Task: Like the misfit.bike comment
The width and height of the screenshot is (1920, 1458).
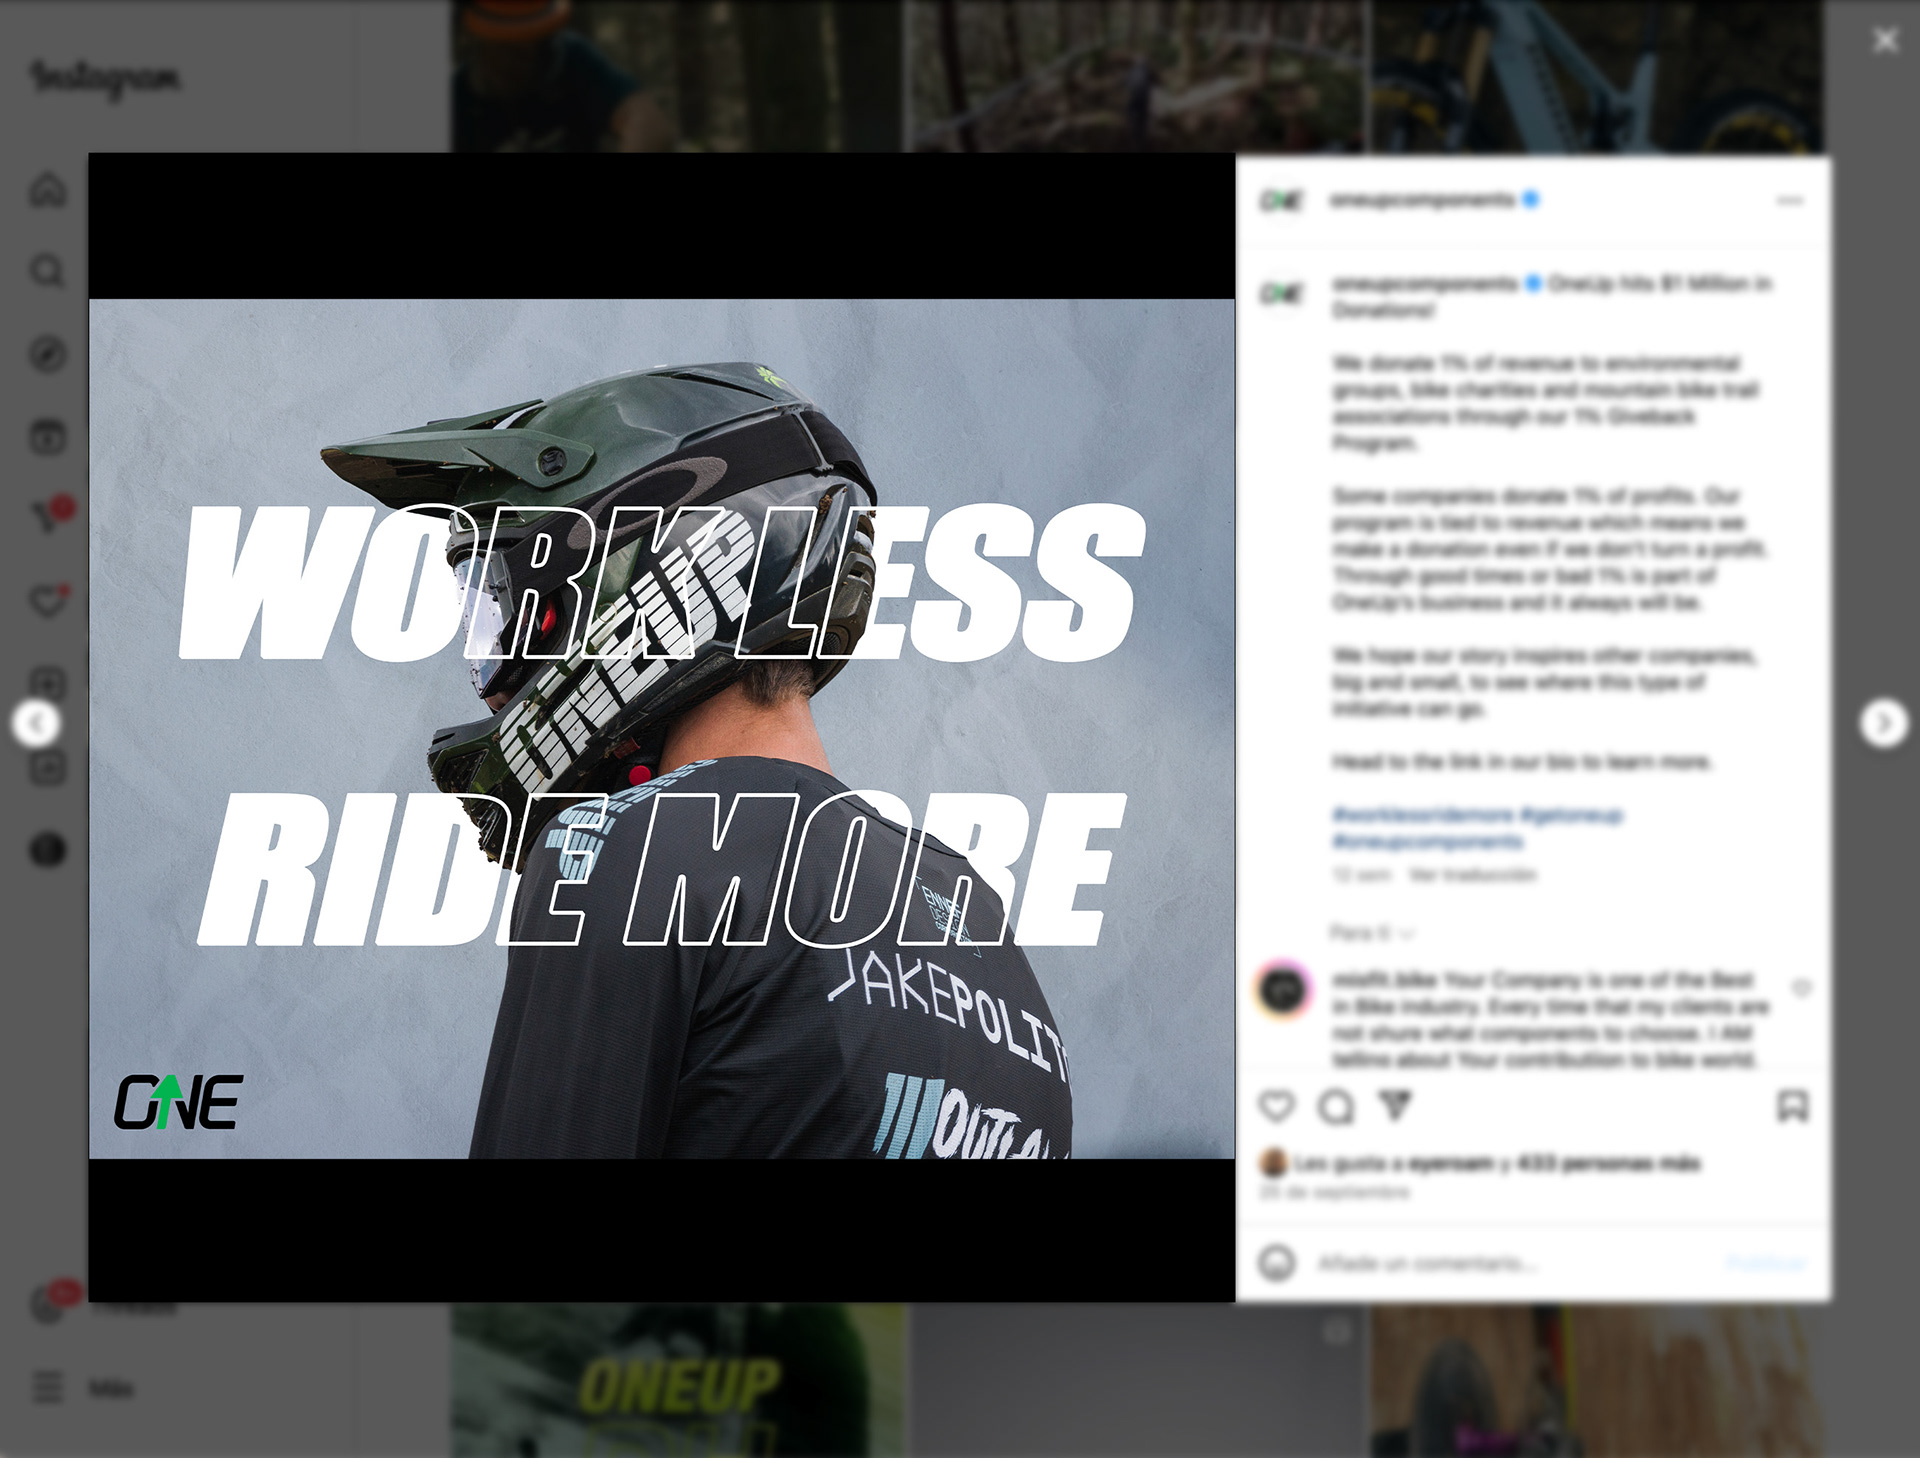Action: pyautogui.click(x=1802, y=988)
